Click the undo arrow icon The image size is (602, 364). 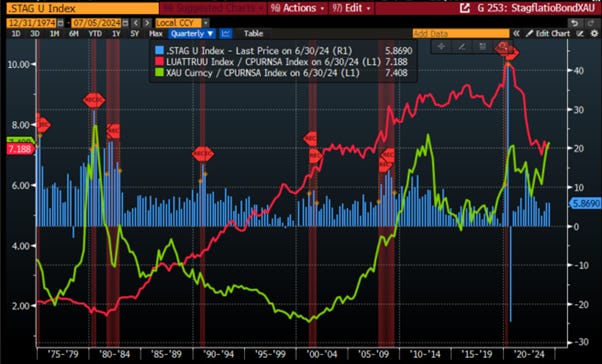tap(574, 23)
